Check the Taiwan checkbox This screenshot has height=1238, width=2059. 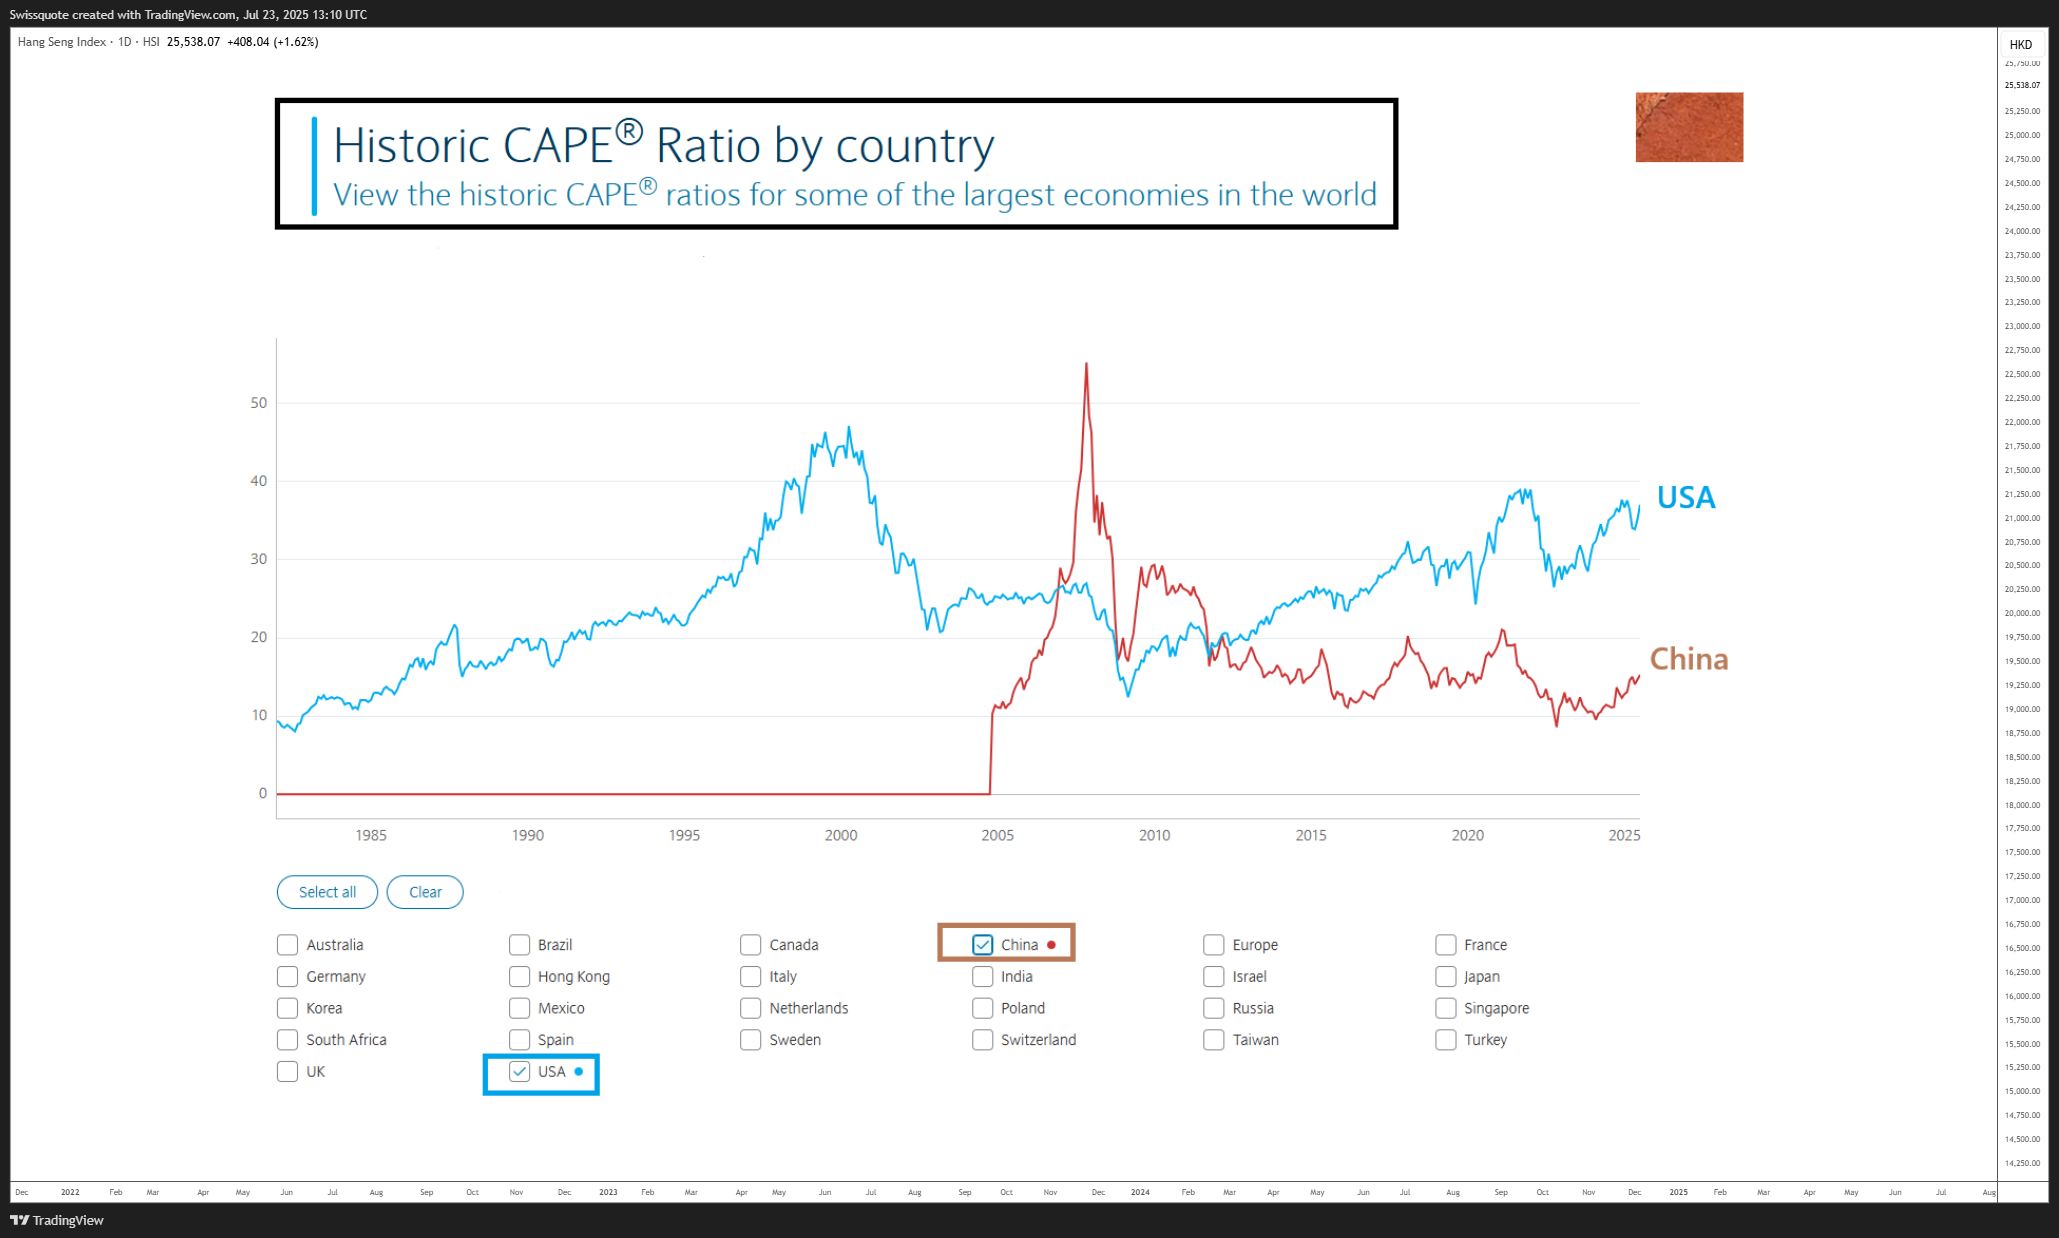(x=1214, y=1040)
